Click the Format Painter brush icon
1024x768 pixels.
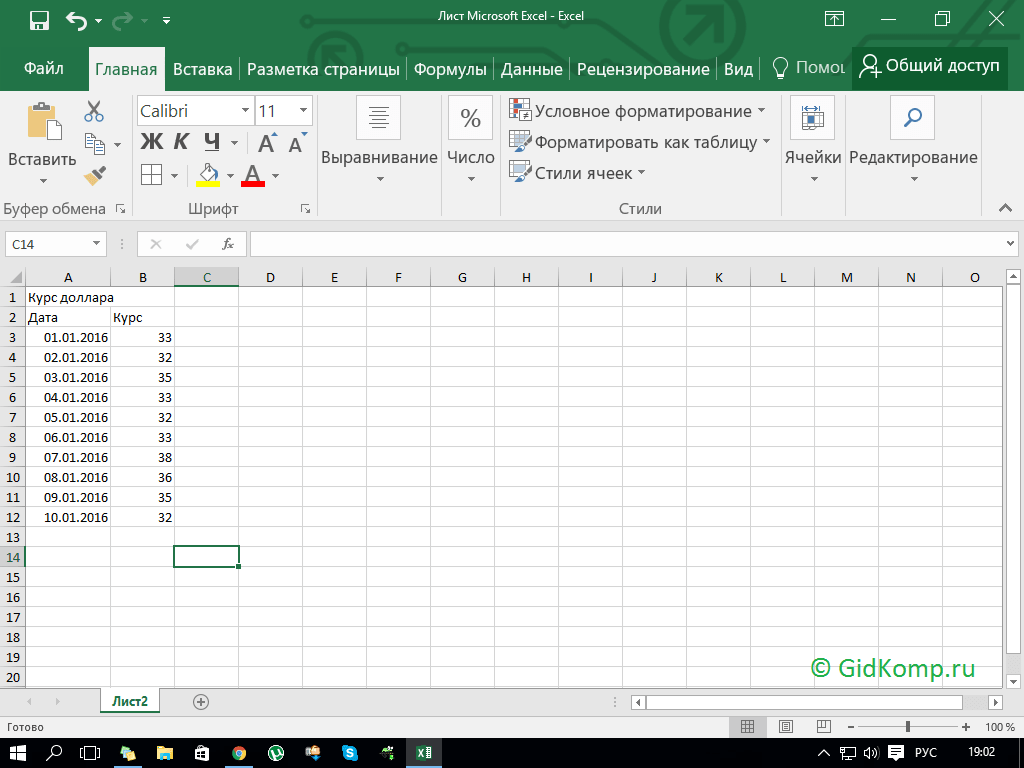point(95,176)
